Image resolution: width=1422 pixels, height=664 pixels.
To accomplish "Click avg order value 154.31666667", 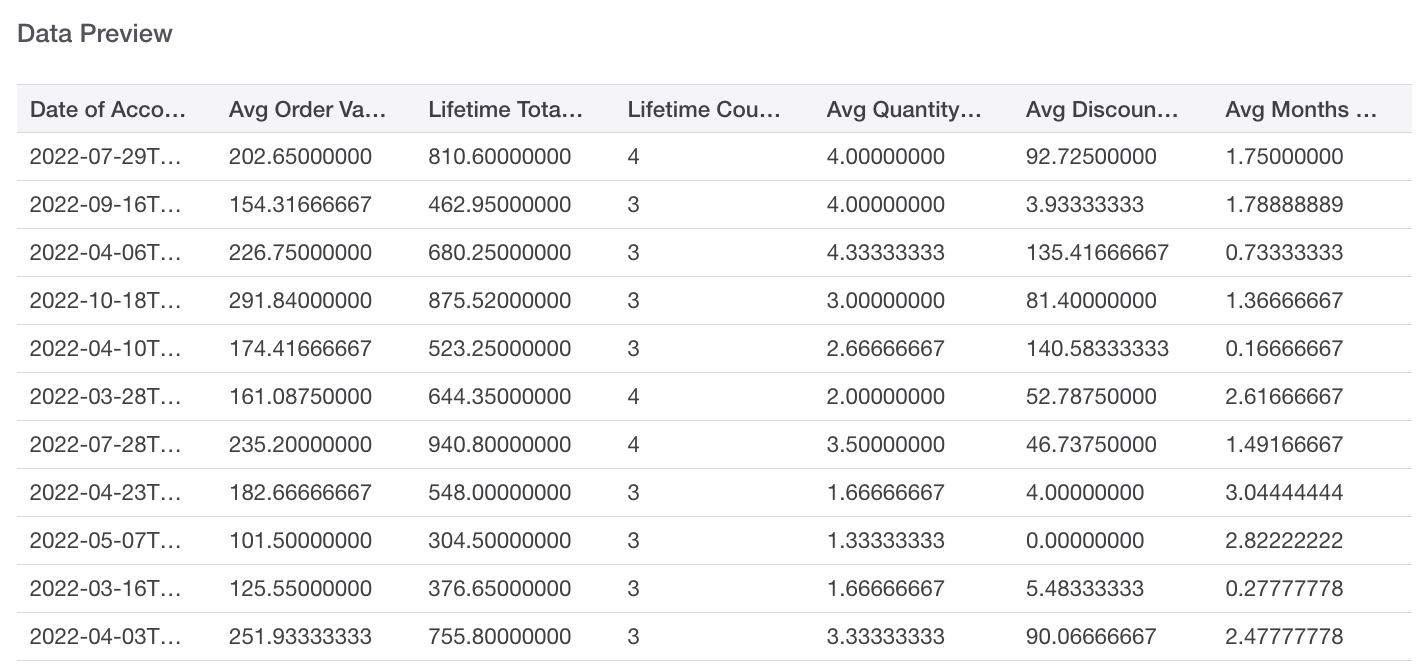I will [300, 205].
